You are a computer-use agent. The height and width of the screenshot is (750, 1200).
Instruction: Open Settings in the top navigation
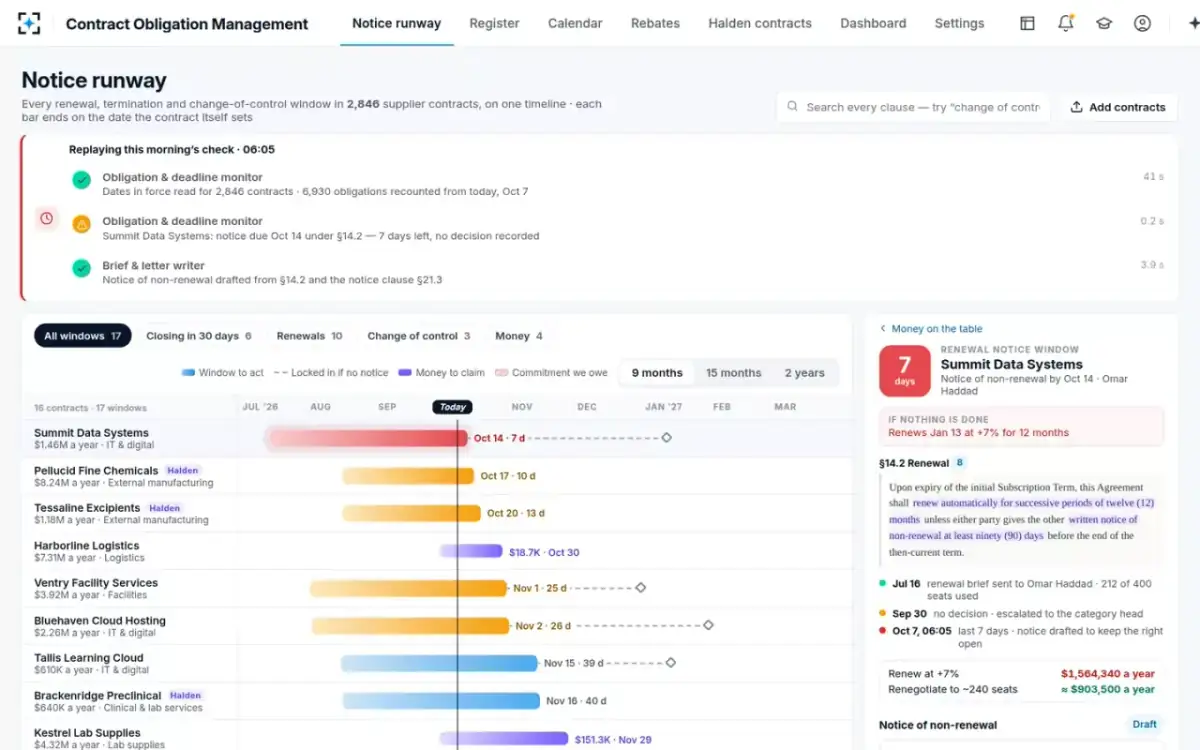959,23
